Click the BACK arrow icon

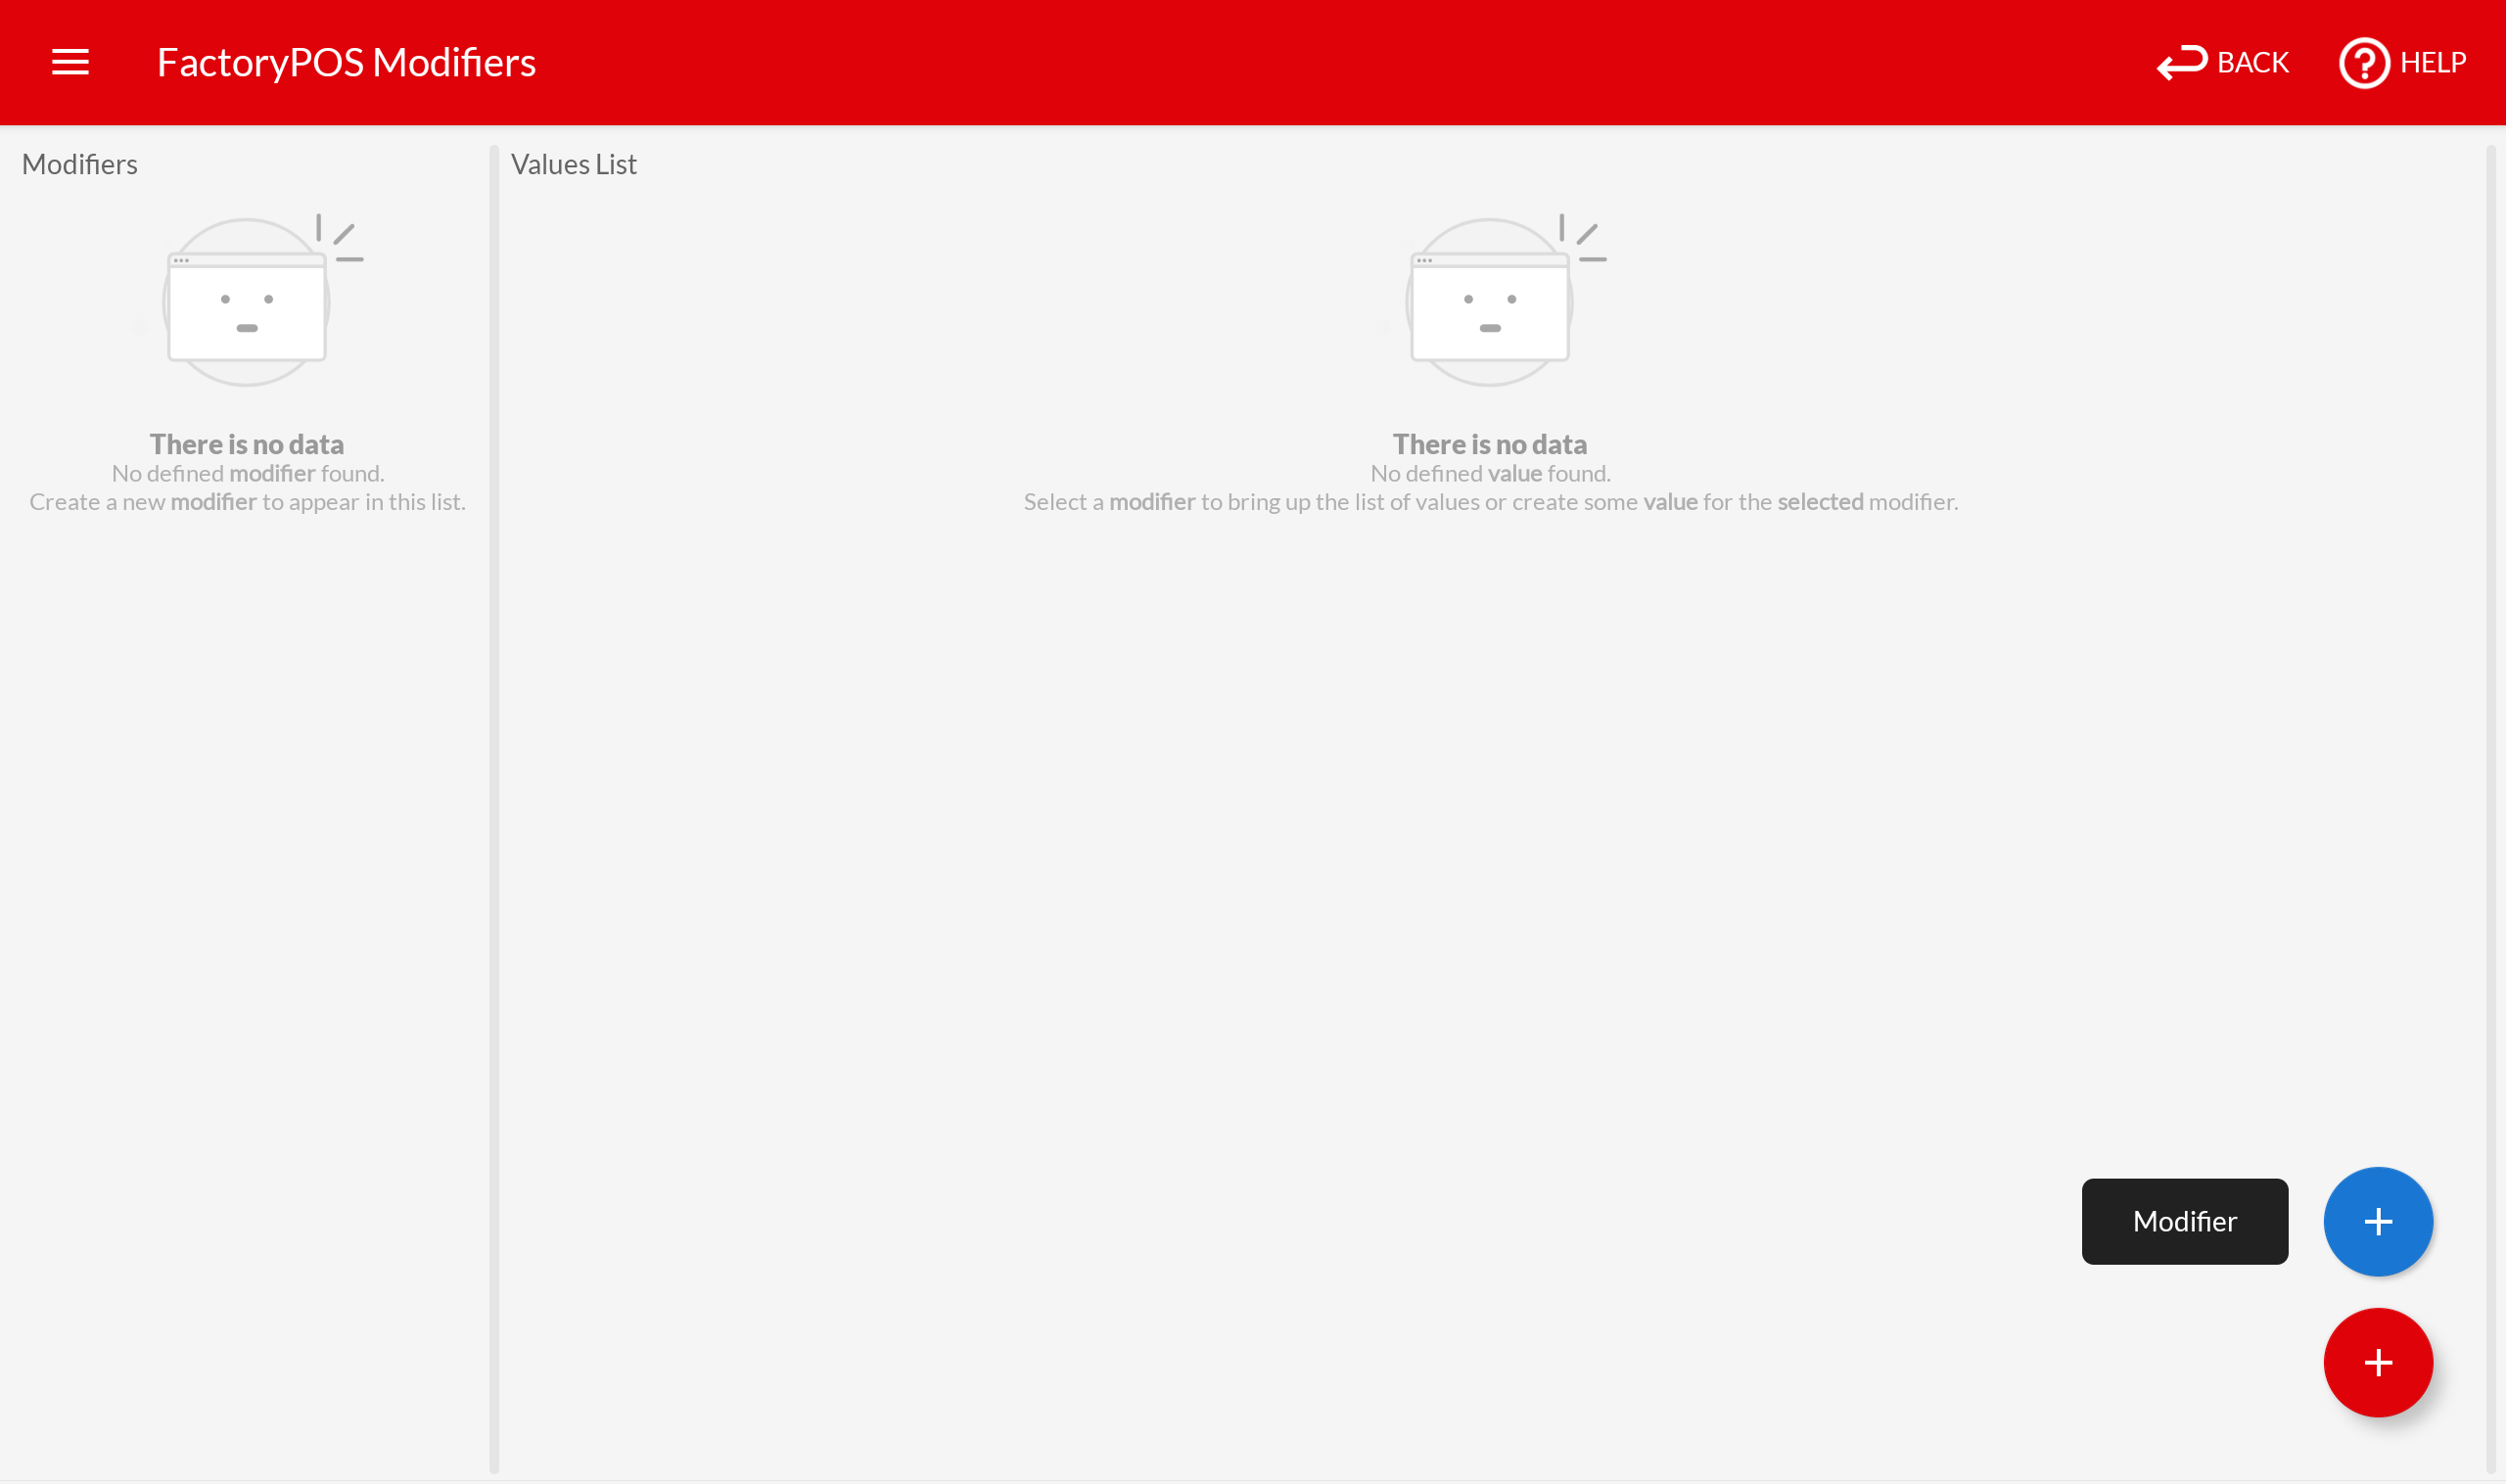click(2181, 62)
